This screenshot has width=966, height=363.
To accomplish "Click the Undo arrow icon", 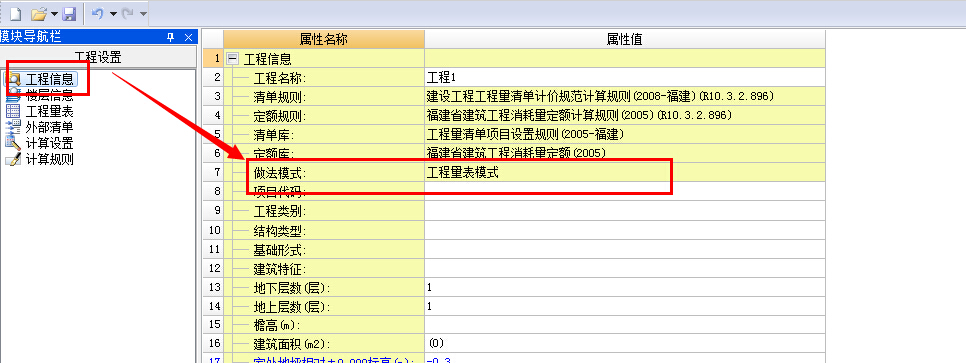I will pos(97,13).
